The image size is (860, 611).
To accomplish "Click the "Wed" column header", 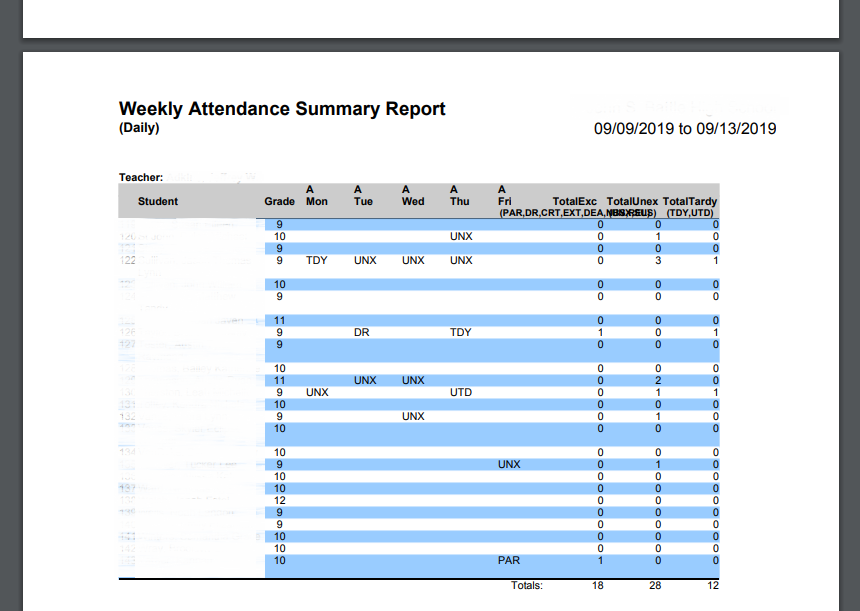I will click(413, 201).
